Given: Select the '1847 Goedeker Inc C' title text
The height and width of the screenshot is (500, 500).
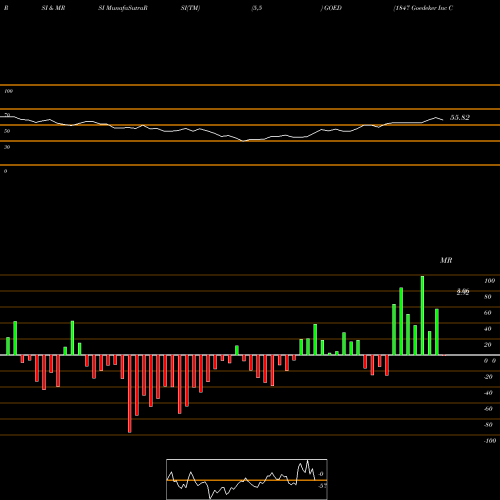Looking at the screenshot, I should (x=423, y=8).
